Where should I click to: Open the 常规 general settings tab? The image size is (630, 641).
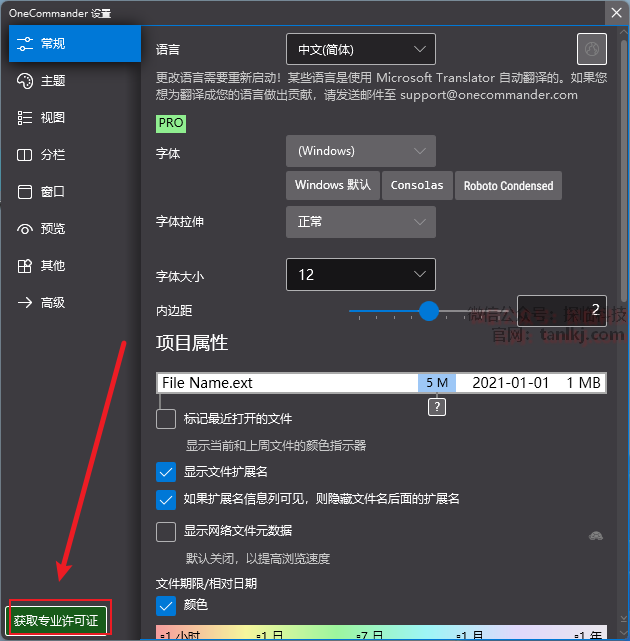(75, 44)
